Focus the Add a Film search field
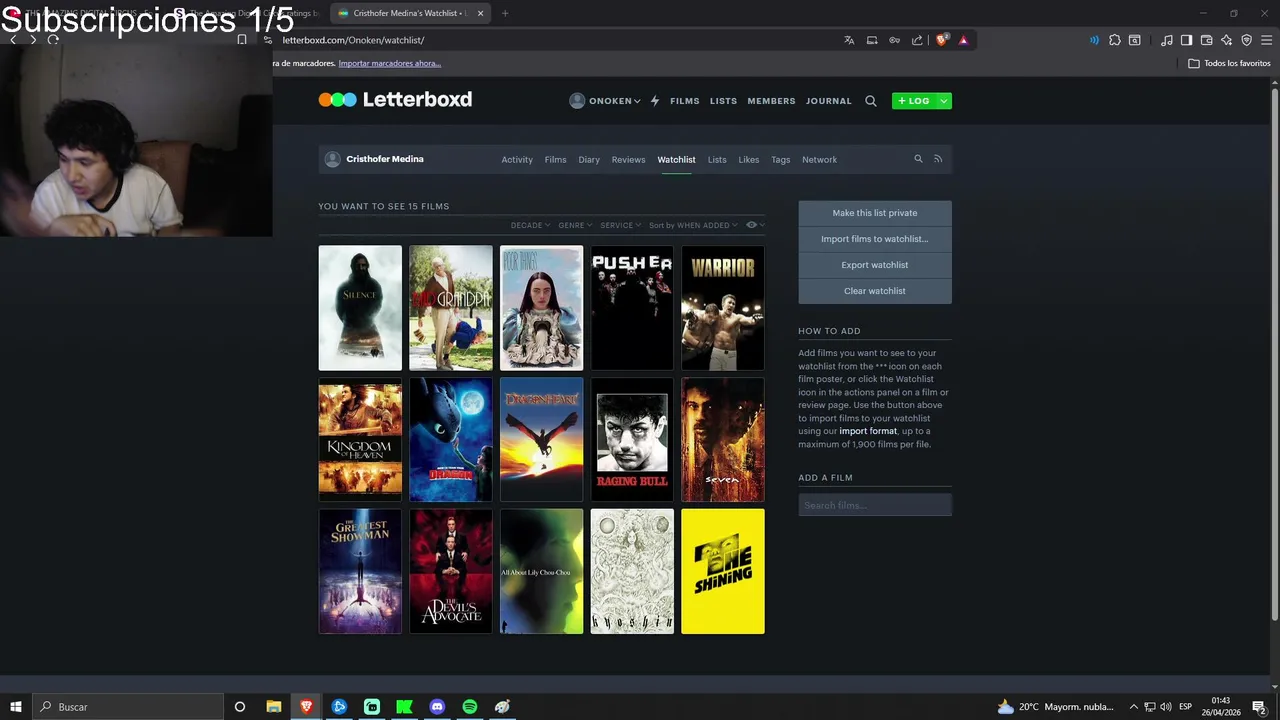 coord(875,505)
